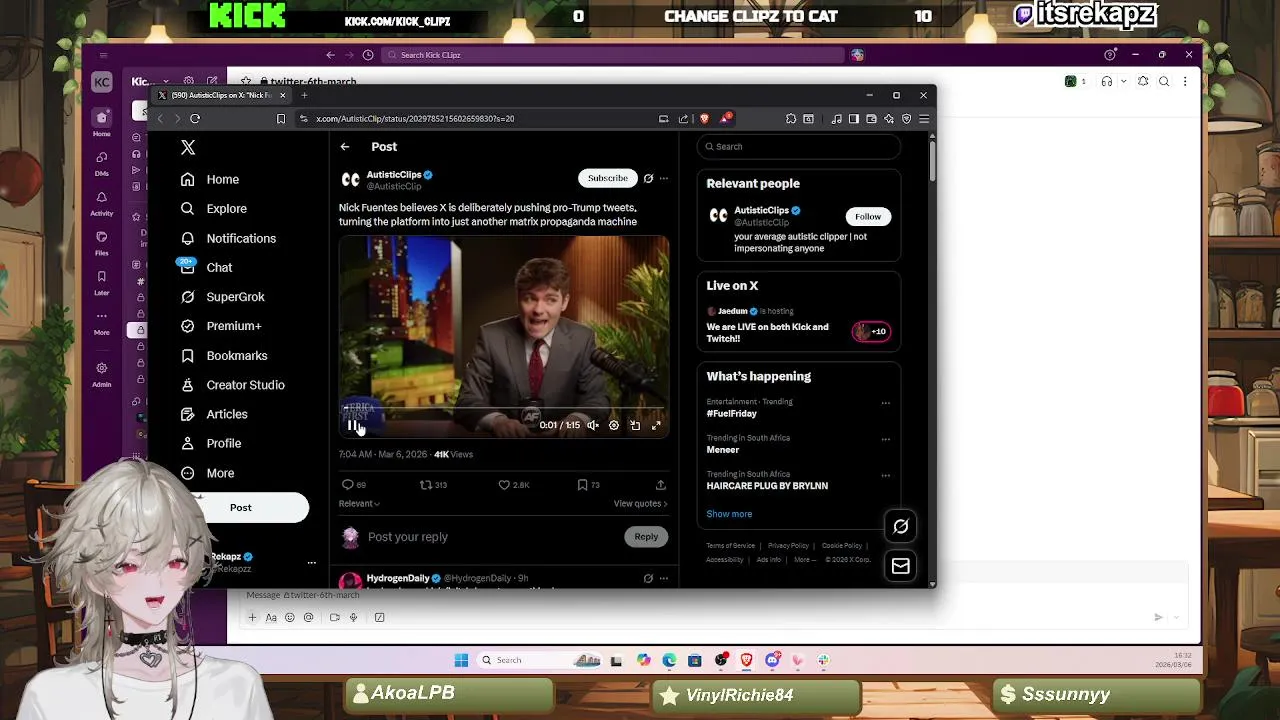Open a new Brave tab
Screen dimensions: 1280x720
(304, 95)
